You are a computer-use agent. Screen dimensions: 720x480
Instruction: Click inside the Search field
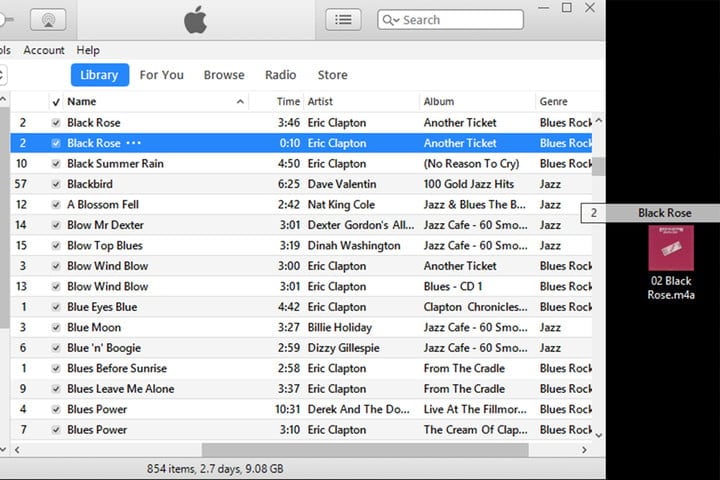tap(450, 20)
